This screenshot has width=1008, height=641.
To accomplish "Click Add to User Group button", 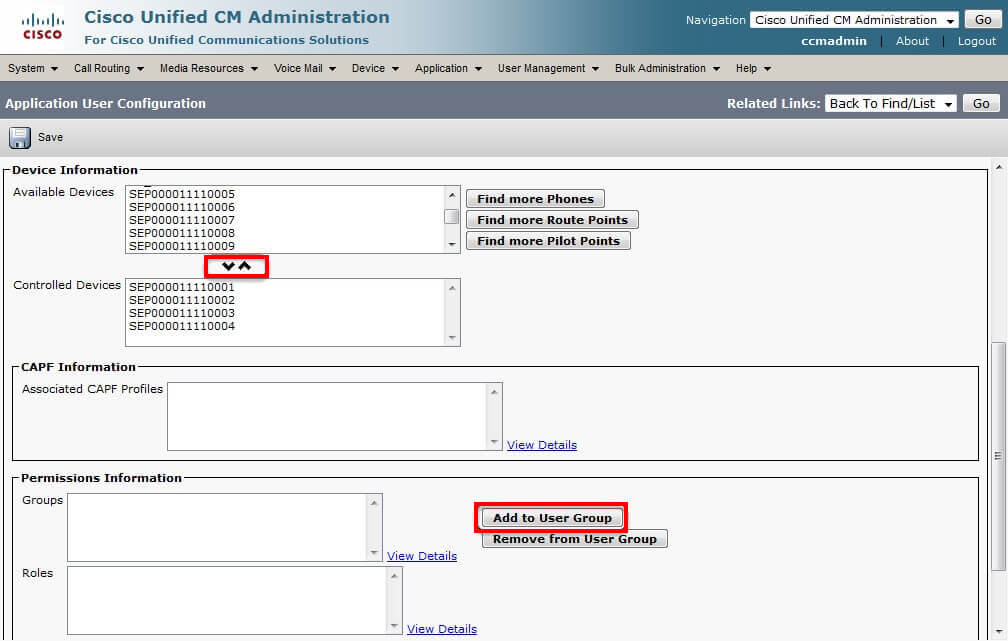I will (552, 518).
